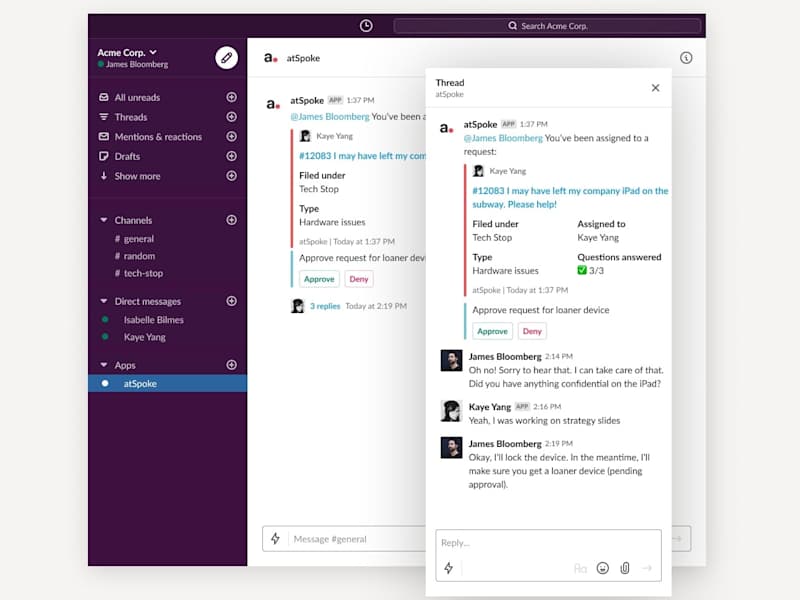Click James Bloomberg's avatar on 2:19 PM reply

451,447
